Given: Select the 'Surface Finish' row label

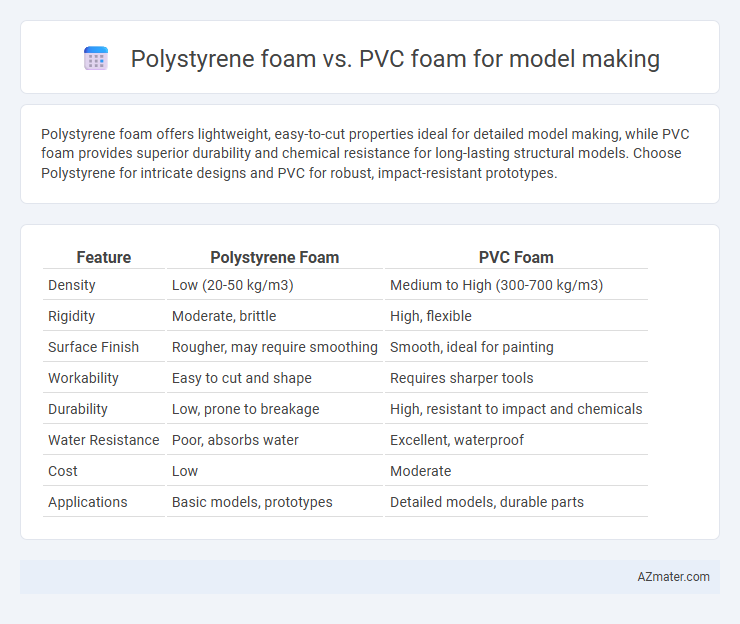Looking at the screenshot, I should (93, 347).
